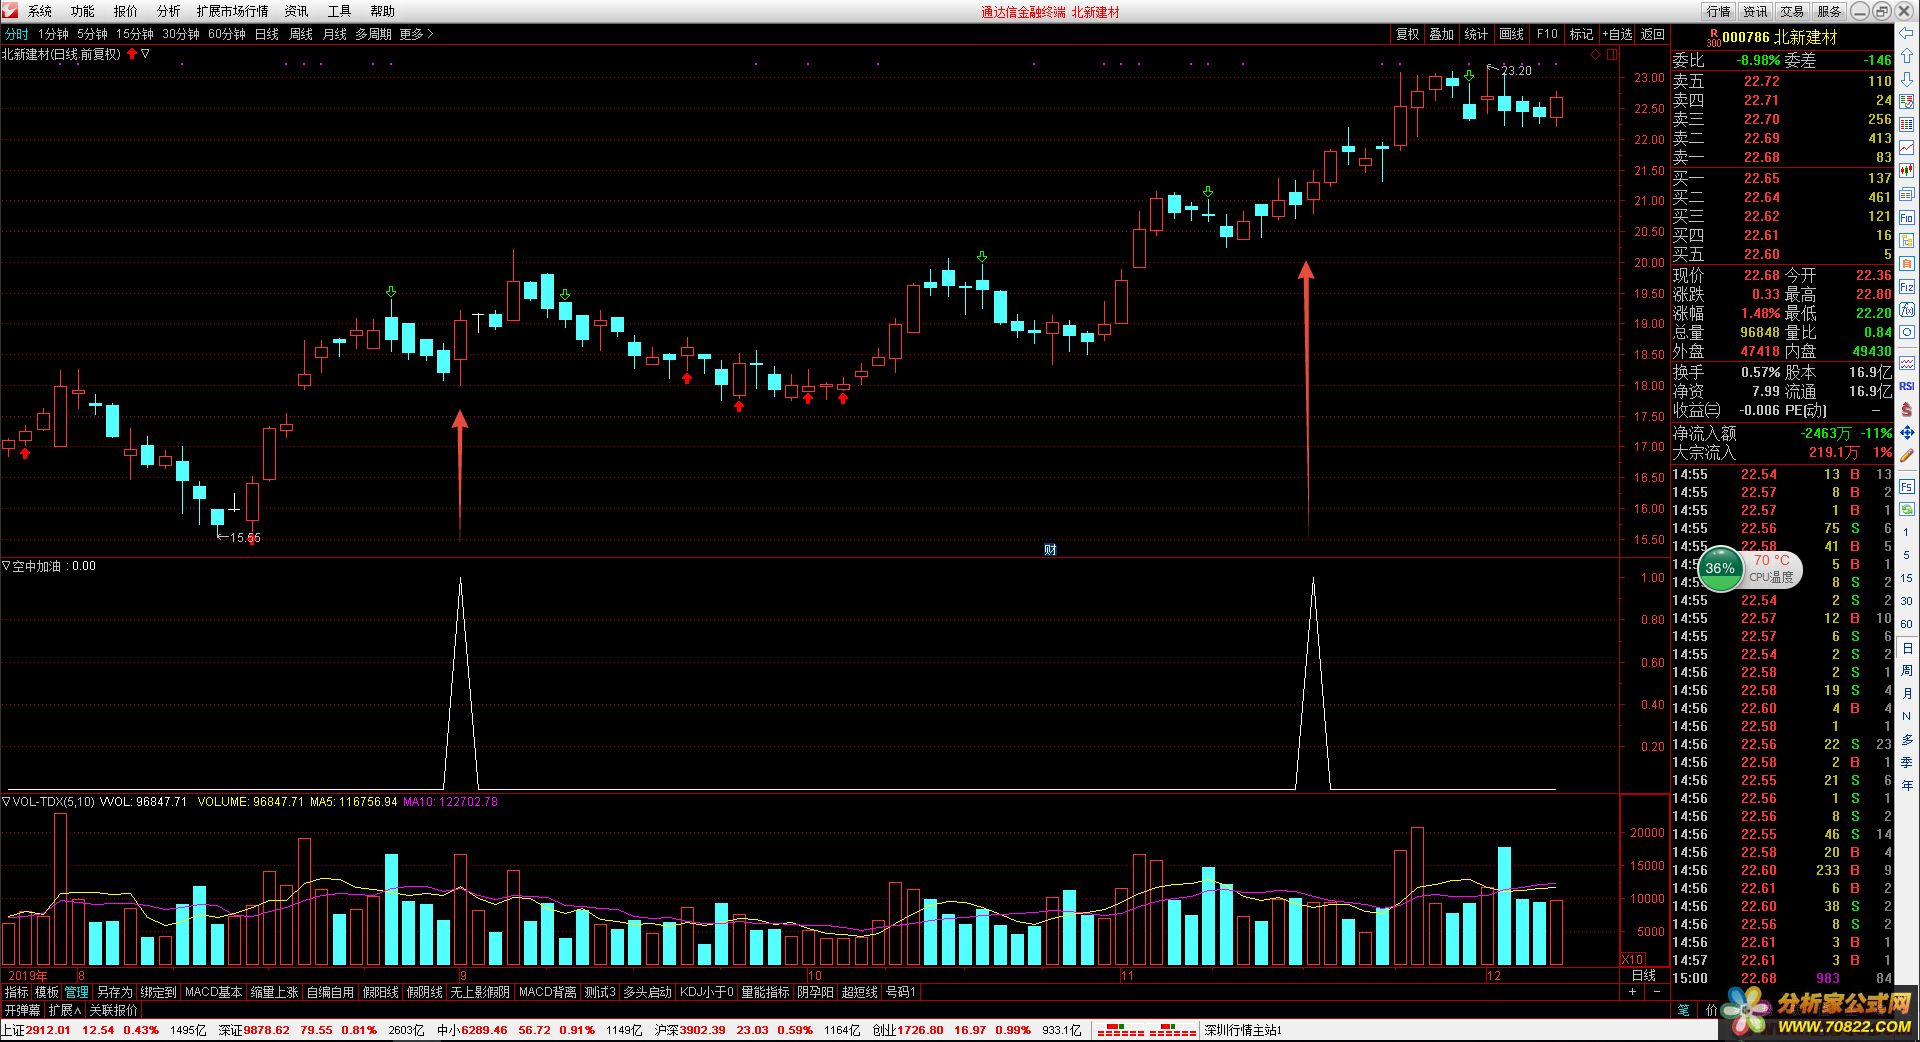Select the pencil drawing tool icon
The height and width of the screenshot is (1042, 1920).
coord(1907,456)
